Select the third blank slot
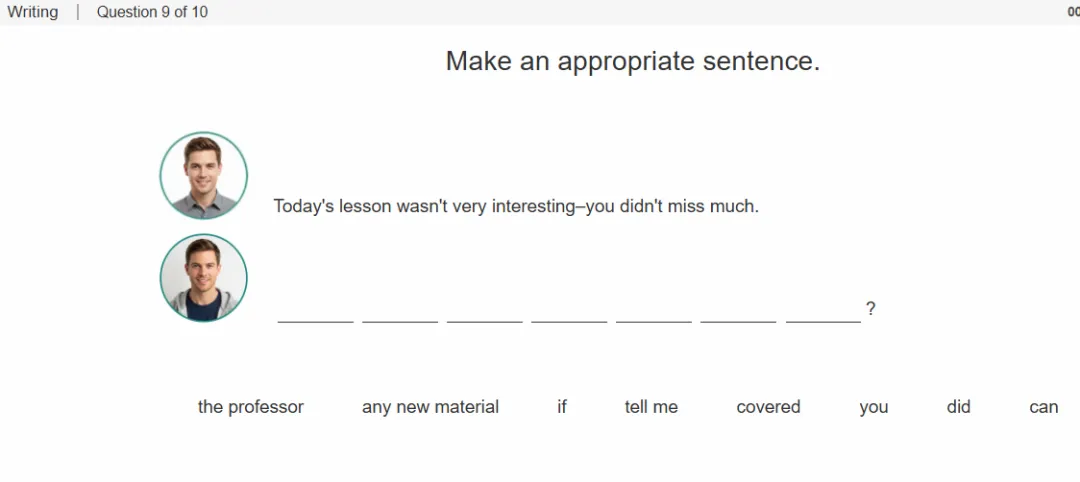 pos(485,311)
